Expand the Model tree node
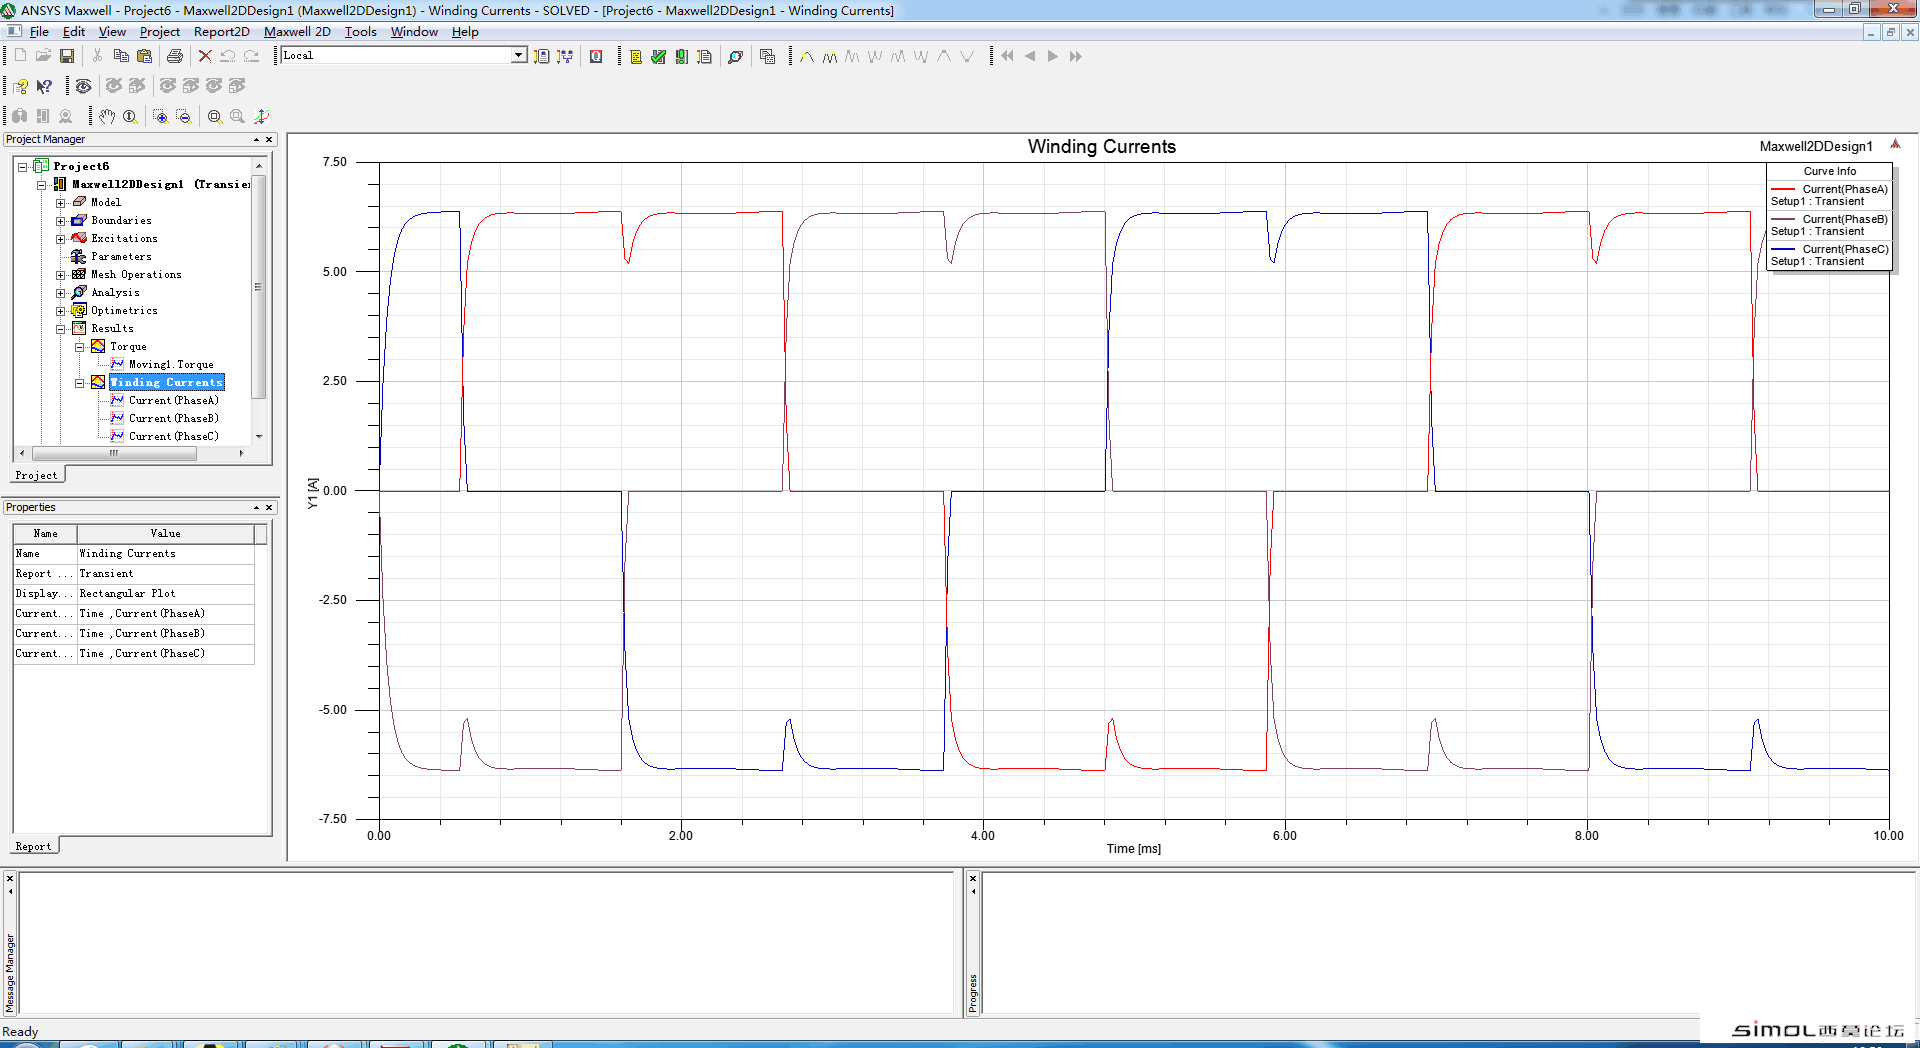 coord(60,202)
